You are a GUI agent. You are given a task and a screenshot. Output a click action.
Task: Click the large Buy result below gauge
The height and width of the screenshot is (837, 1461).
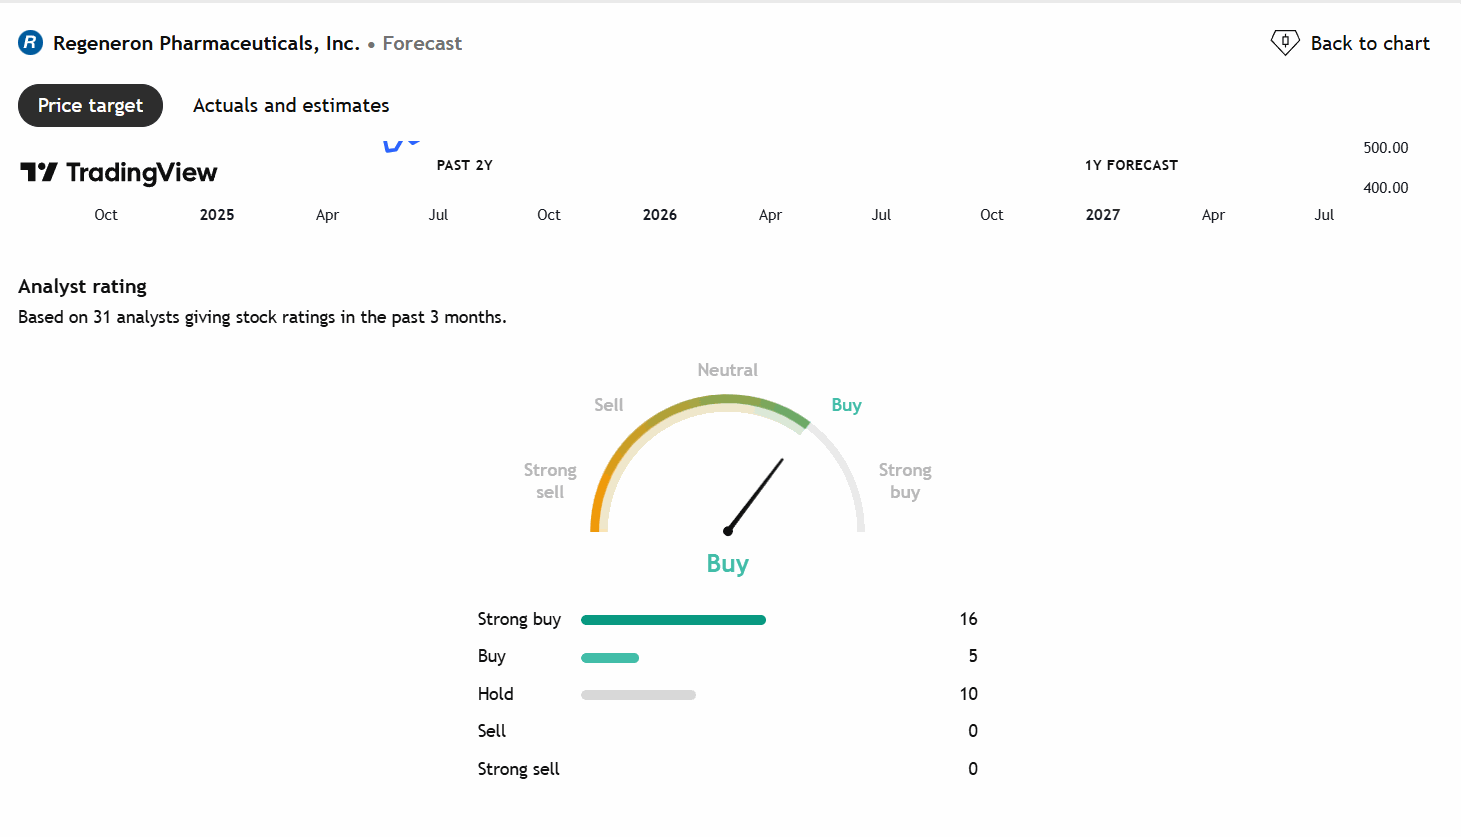click(727, 563)
